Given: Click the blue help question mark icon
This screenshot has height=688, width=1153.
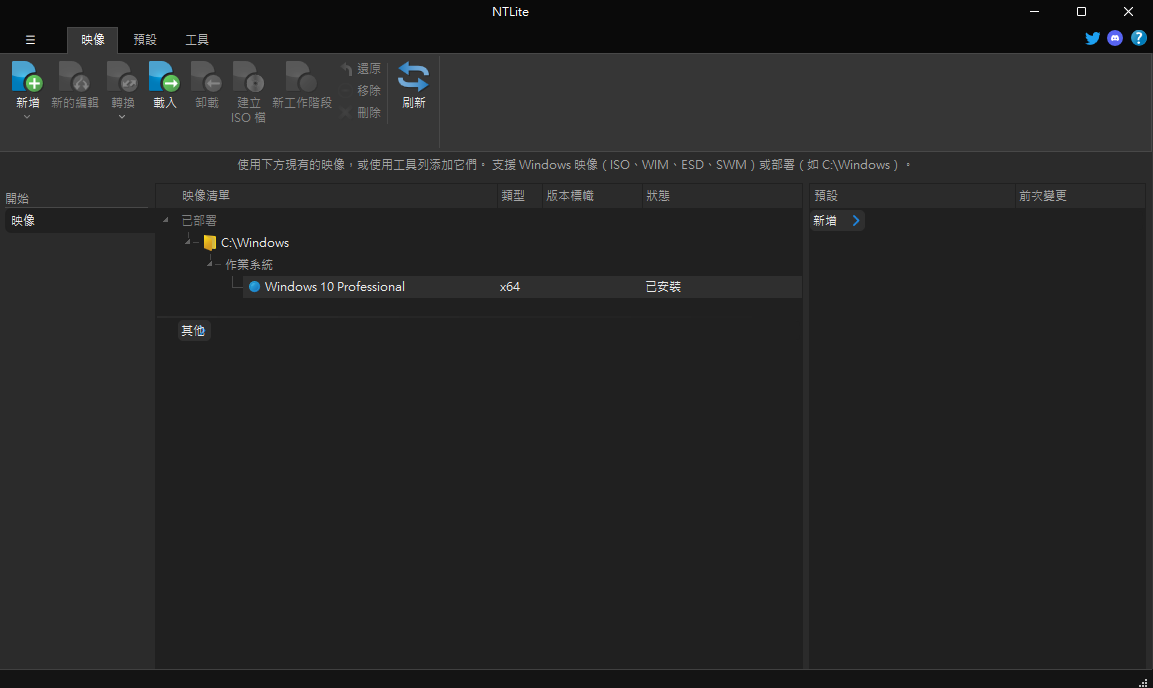Looking at the screenshot, I should (x=1138, y=39).
